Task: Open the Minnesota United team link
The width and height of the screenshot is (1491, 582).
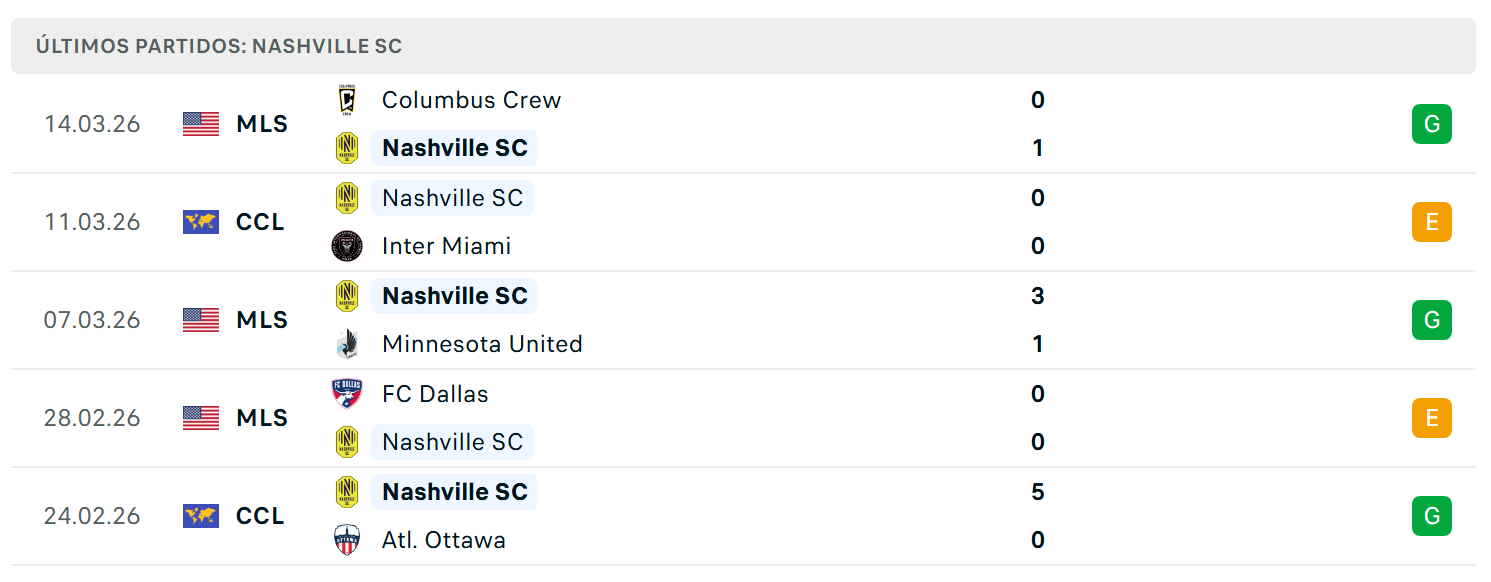Action: coord(482,344)
